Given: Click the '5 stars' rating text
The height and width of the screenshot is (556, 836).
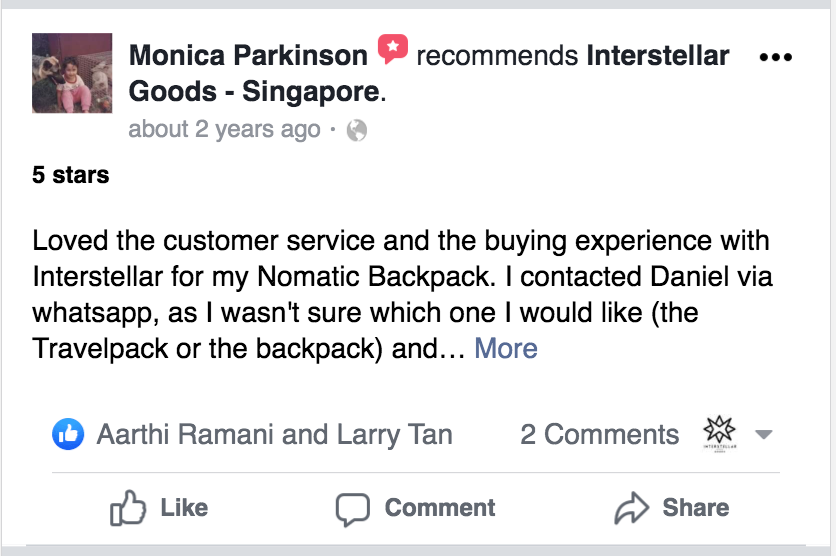Looking at the screenshot, I should click(x=71, y=176).
